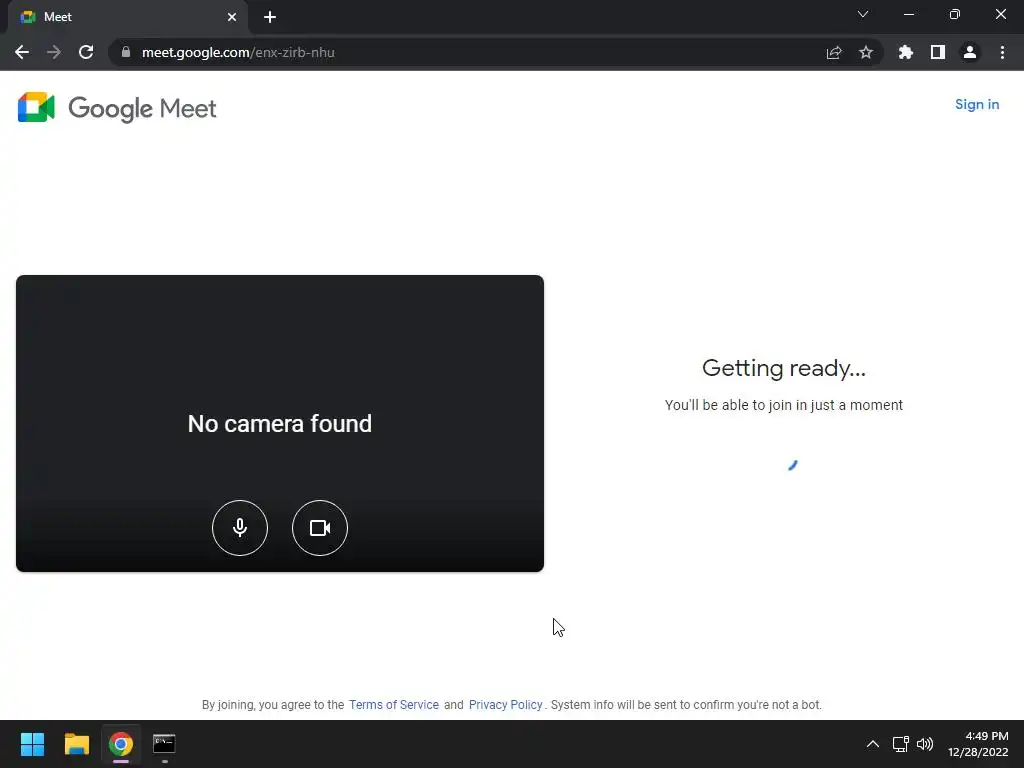Screen dimensions: 1024x768
Task: Open the Chrome profile avatar icon
Action: [x=970, y=52]
